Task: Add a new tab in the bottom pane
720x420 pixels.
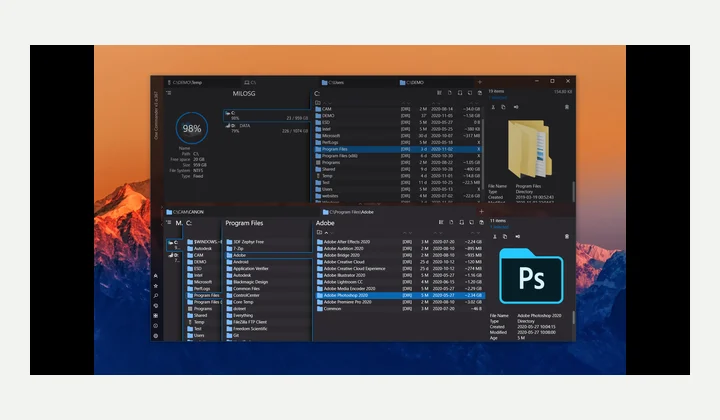Action: click(x=481, y=212)
